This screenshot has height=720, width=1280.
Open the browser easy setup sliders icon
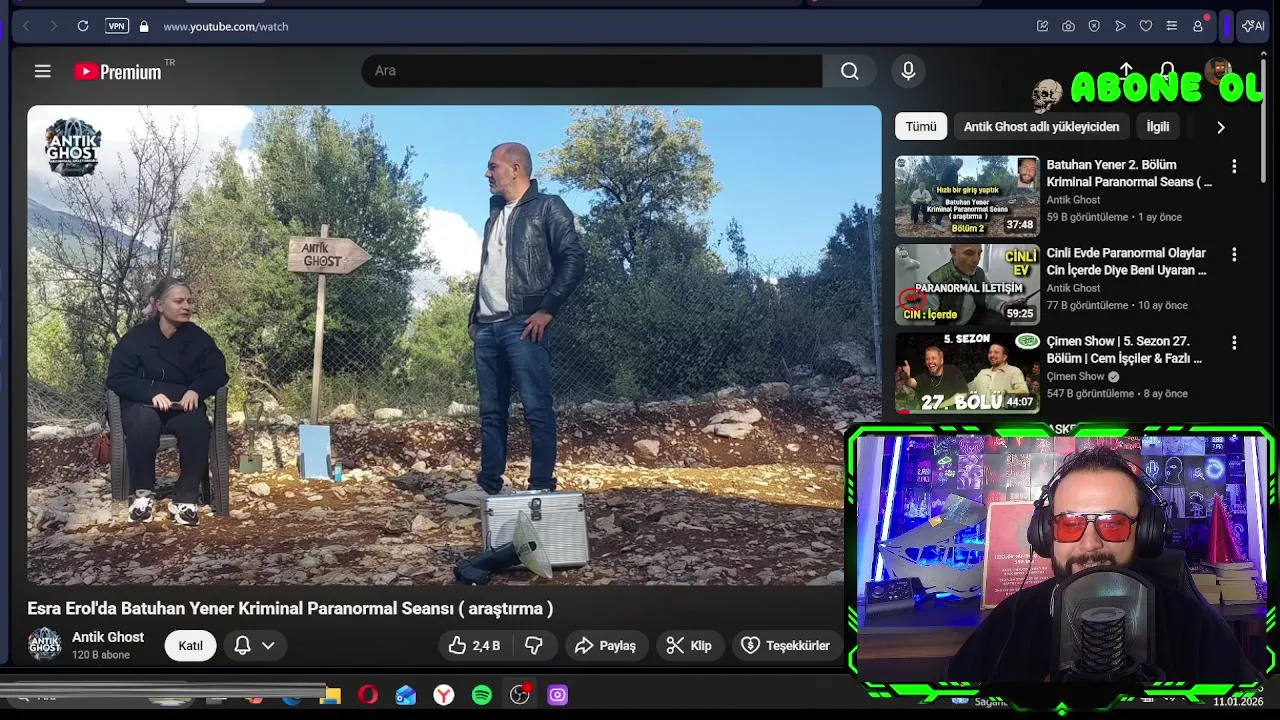click(x=1172, y=26)
